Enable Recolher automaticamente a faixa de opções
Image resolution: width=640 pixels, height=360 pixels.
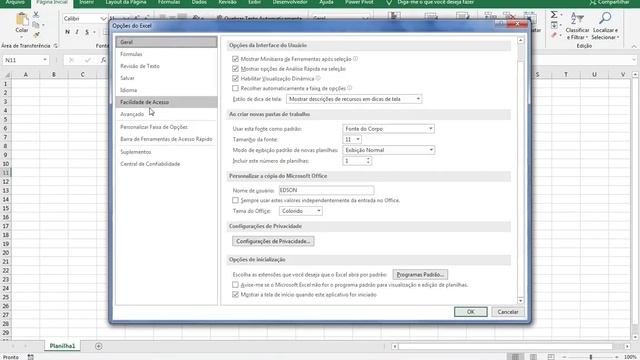click(x=235, y=88)
